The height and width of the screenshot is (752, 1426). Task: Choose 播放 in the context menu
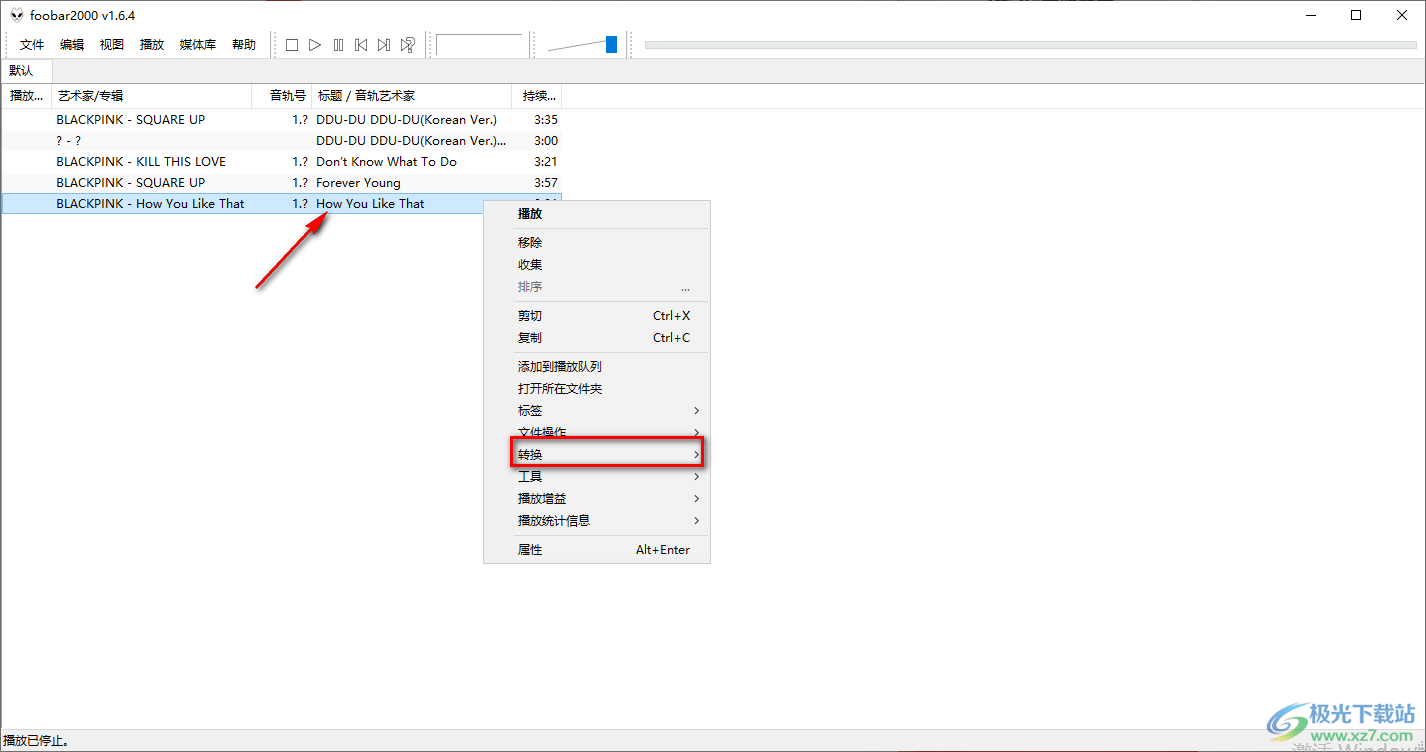pyautogui.click(x=597, y=214)
